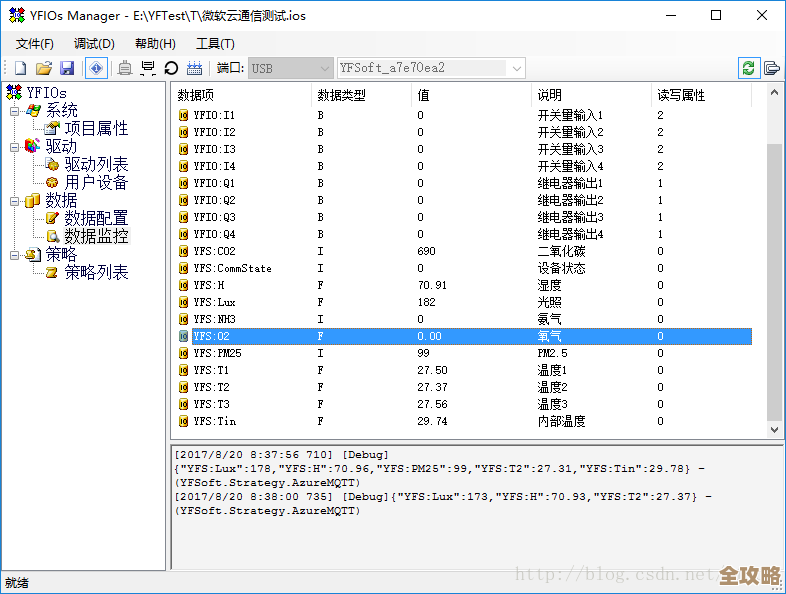Viewport: 786px width, 594px height.
Task: Open the 调试(D) menu
Action: click(x=94, y=44)
